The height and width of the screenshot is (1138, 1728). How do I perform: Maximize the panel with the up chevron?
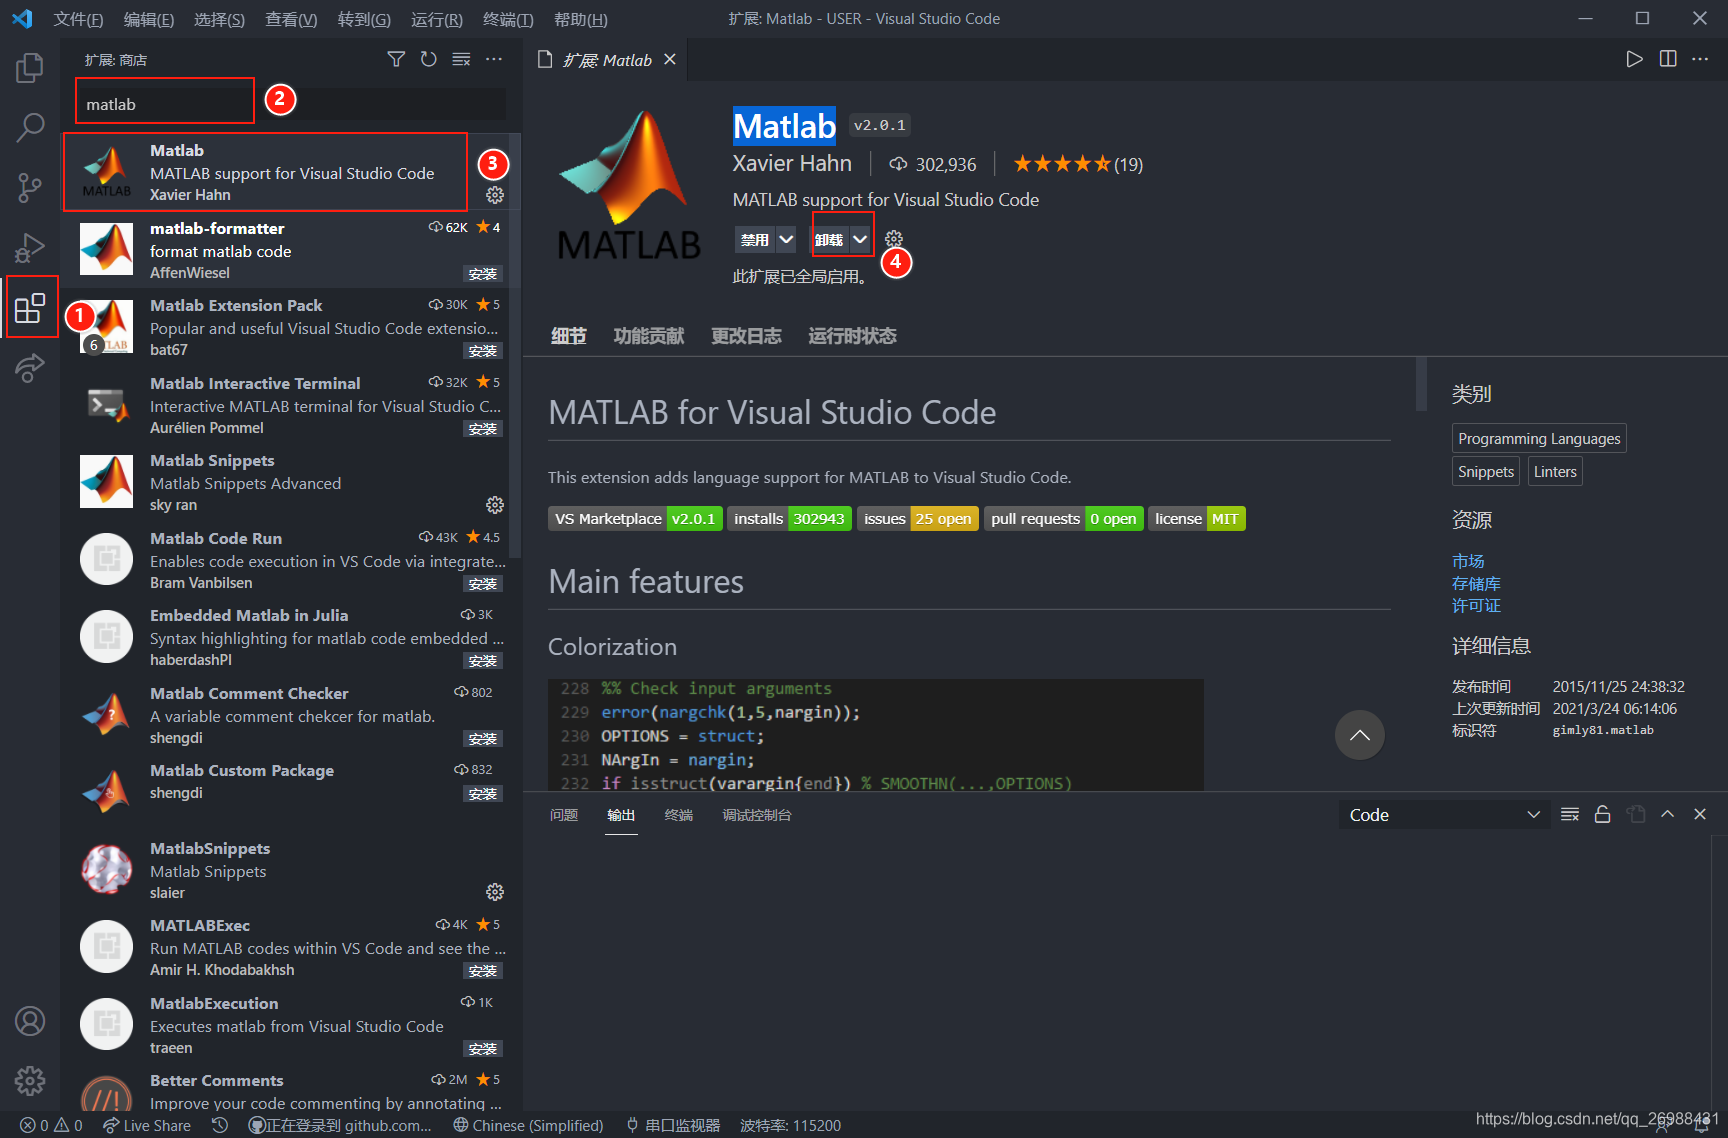pyautogui.click(x=1667, y=814)
